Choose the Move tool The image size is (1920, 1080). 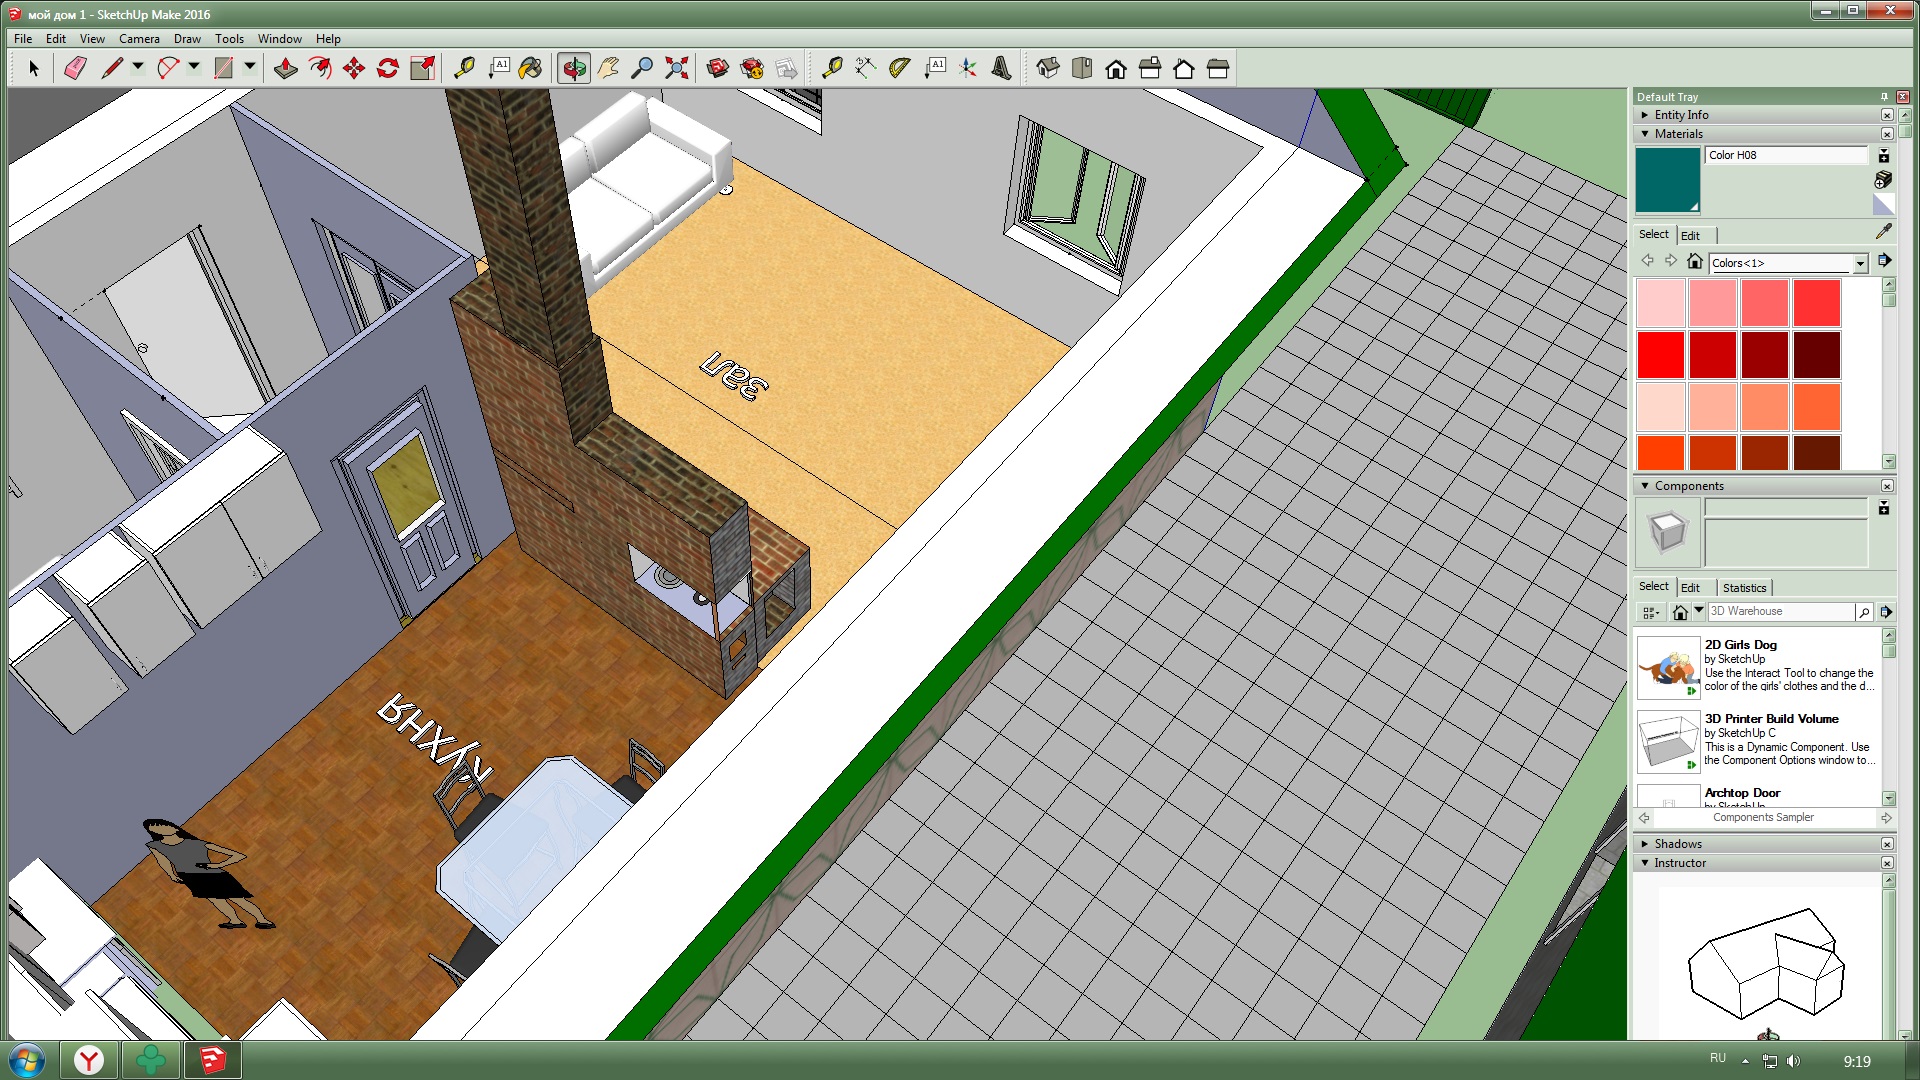(x=354, y=68)
